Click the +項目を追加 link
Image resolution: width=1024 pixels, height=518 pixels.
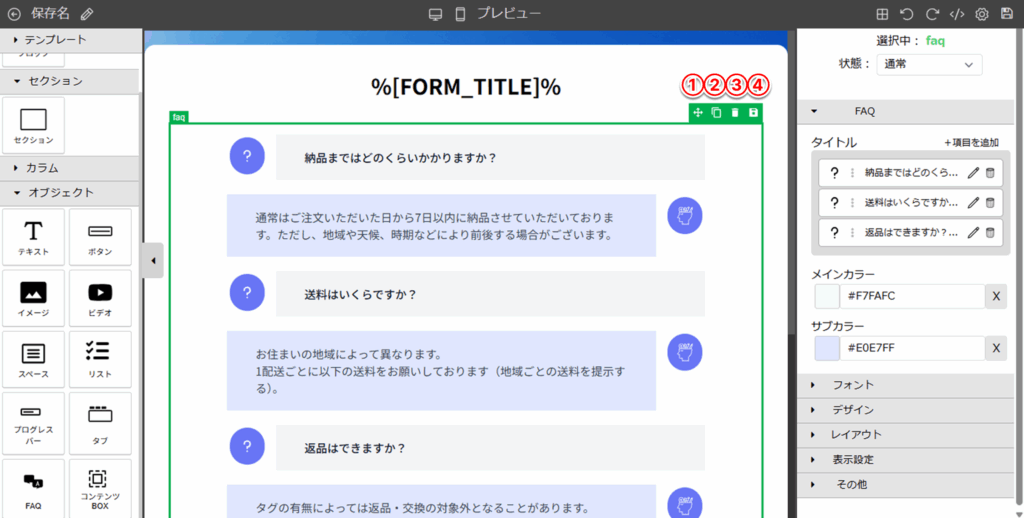(x=971, y=143)
